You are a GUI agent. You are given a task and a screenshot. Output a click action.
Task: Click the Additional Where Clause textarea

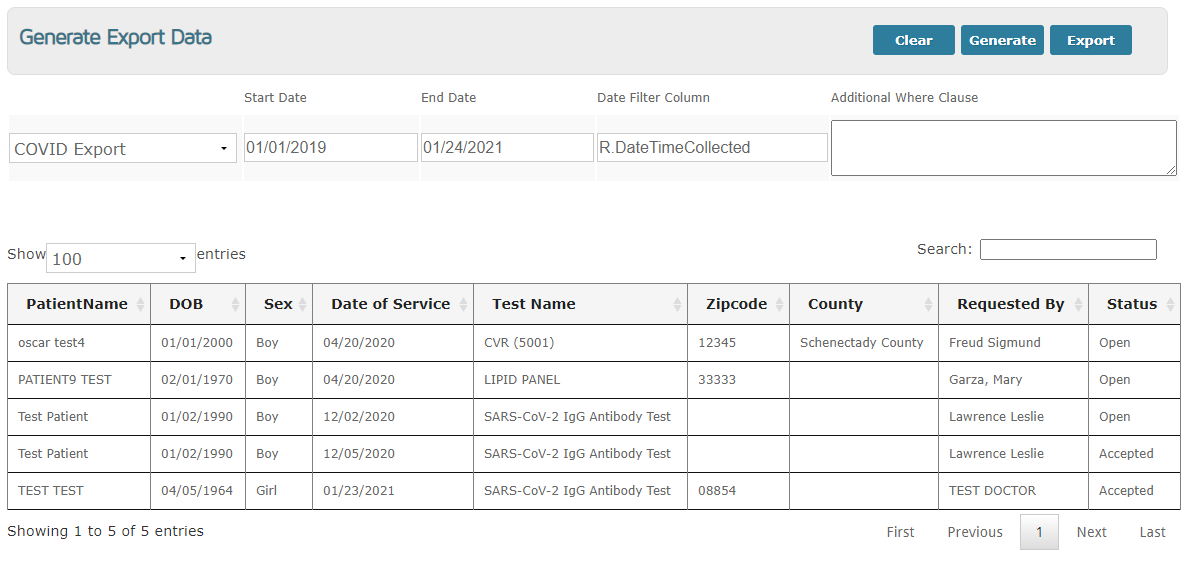[x=1004, y=148]
